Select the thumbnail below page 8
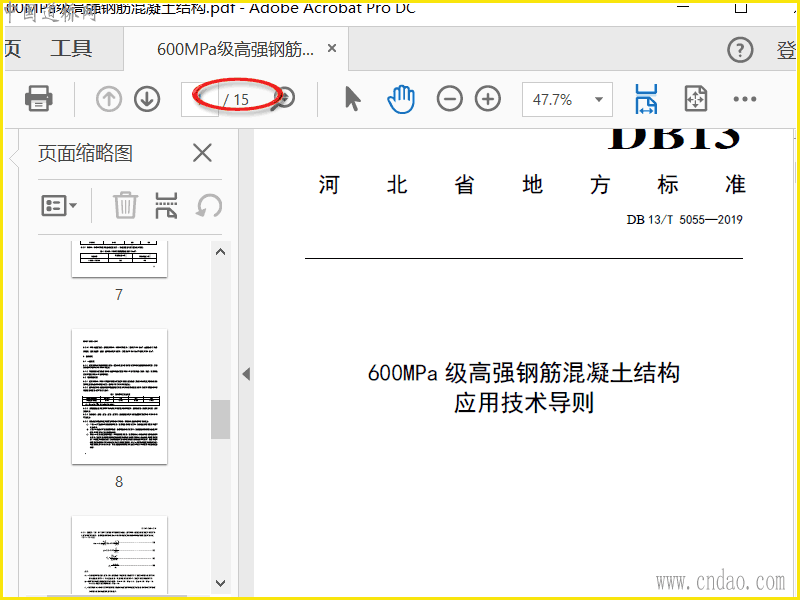The image size is (800, 600). point(119,555)
